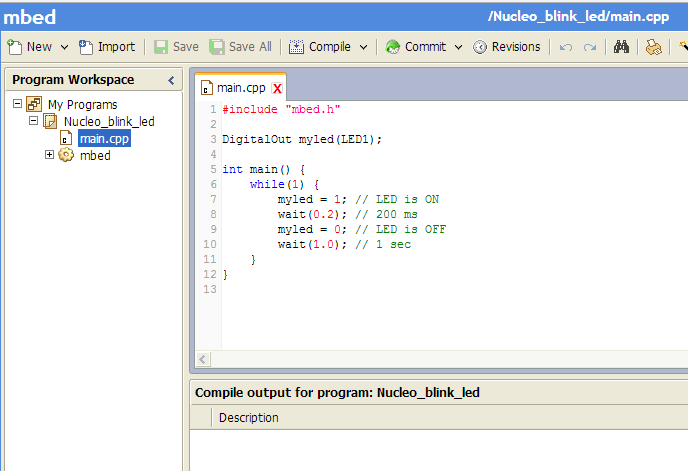Close the main.cpp tab
Viewport: 688px width, 471px height.
[x=277, y=88]
